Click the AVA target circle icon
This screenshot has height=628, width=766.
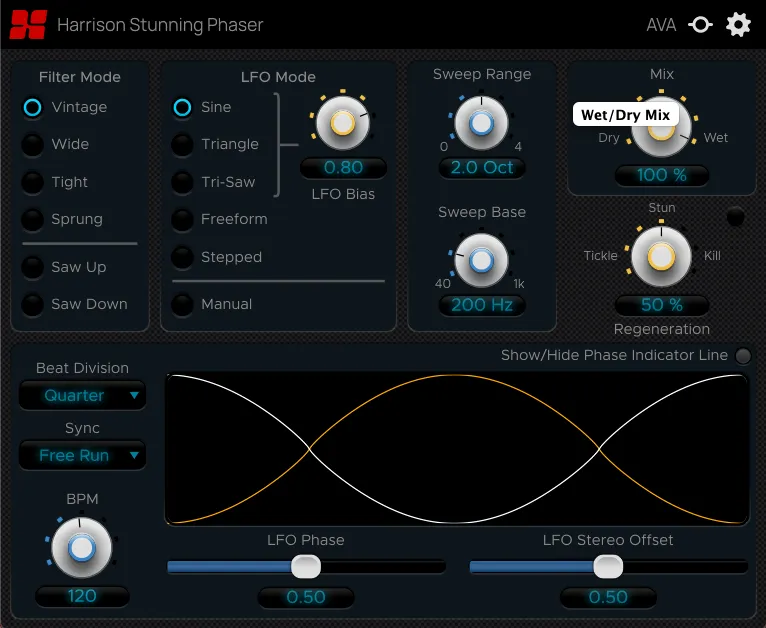700,24
